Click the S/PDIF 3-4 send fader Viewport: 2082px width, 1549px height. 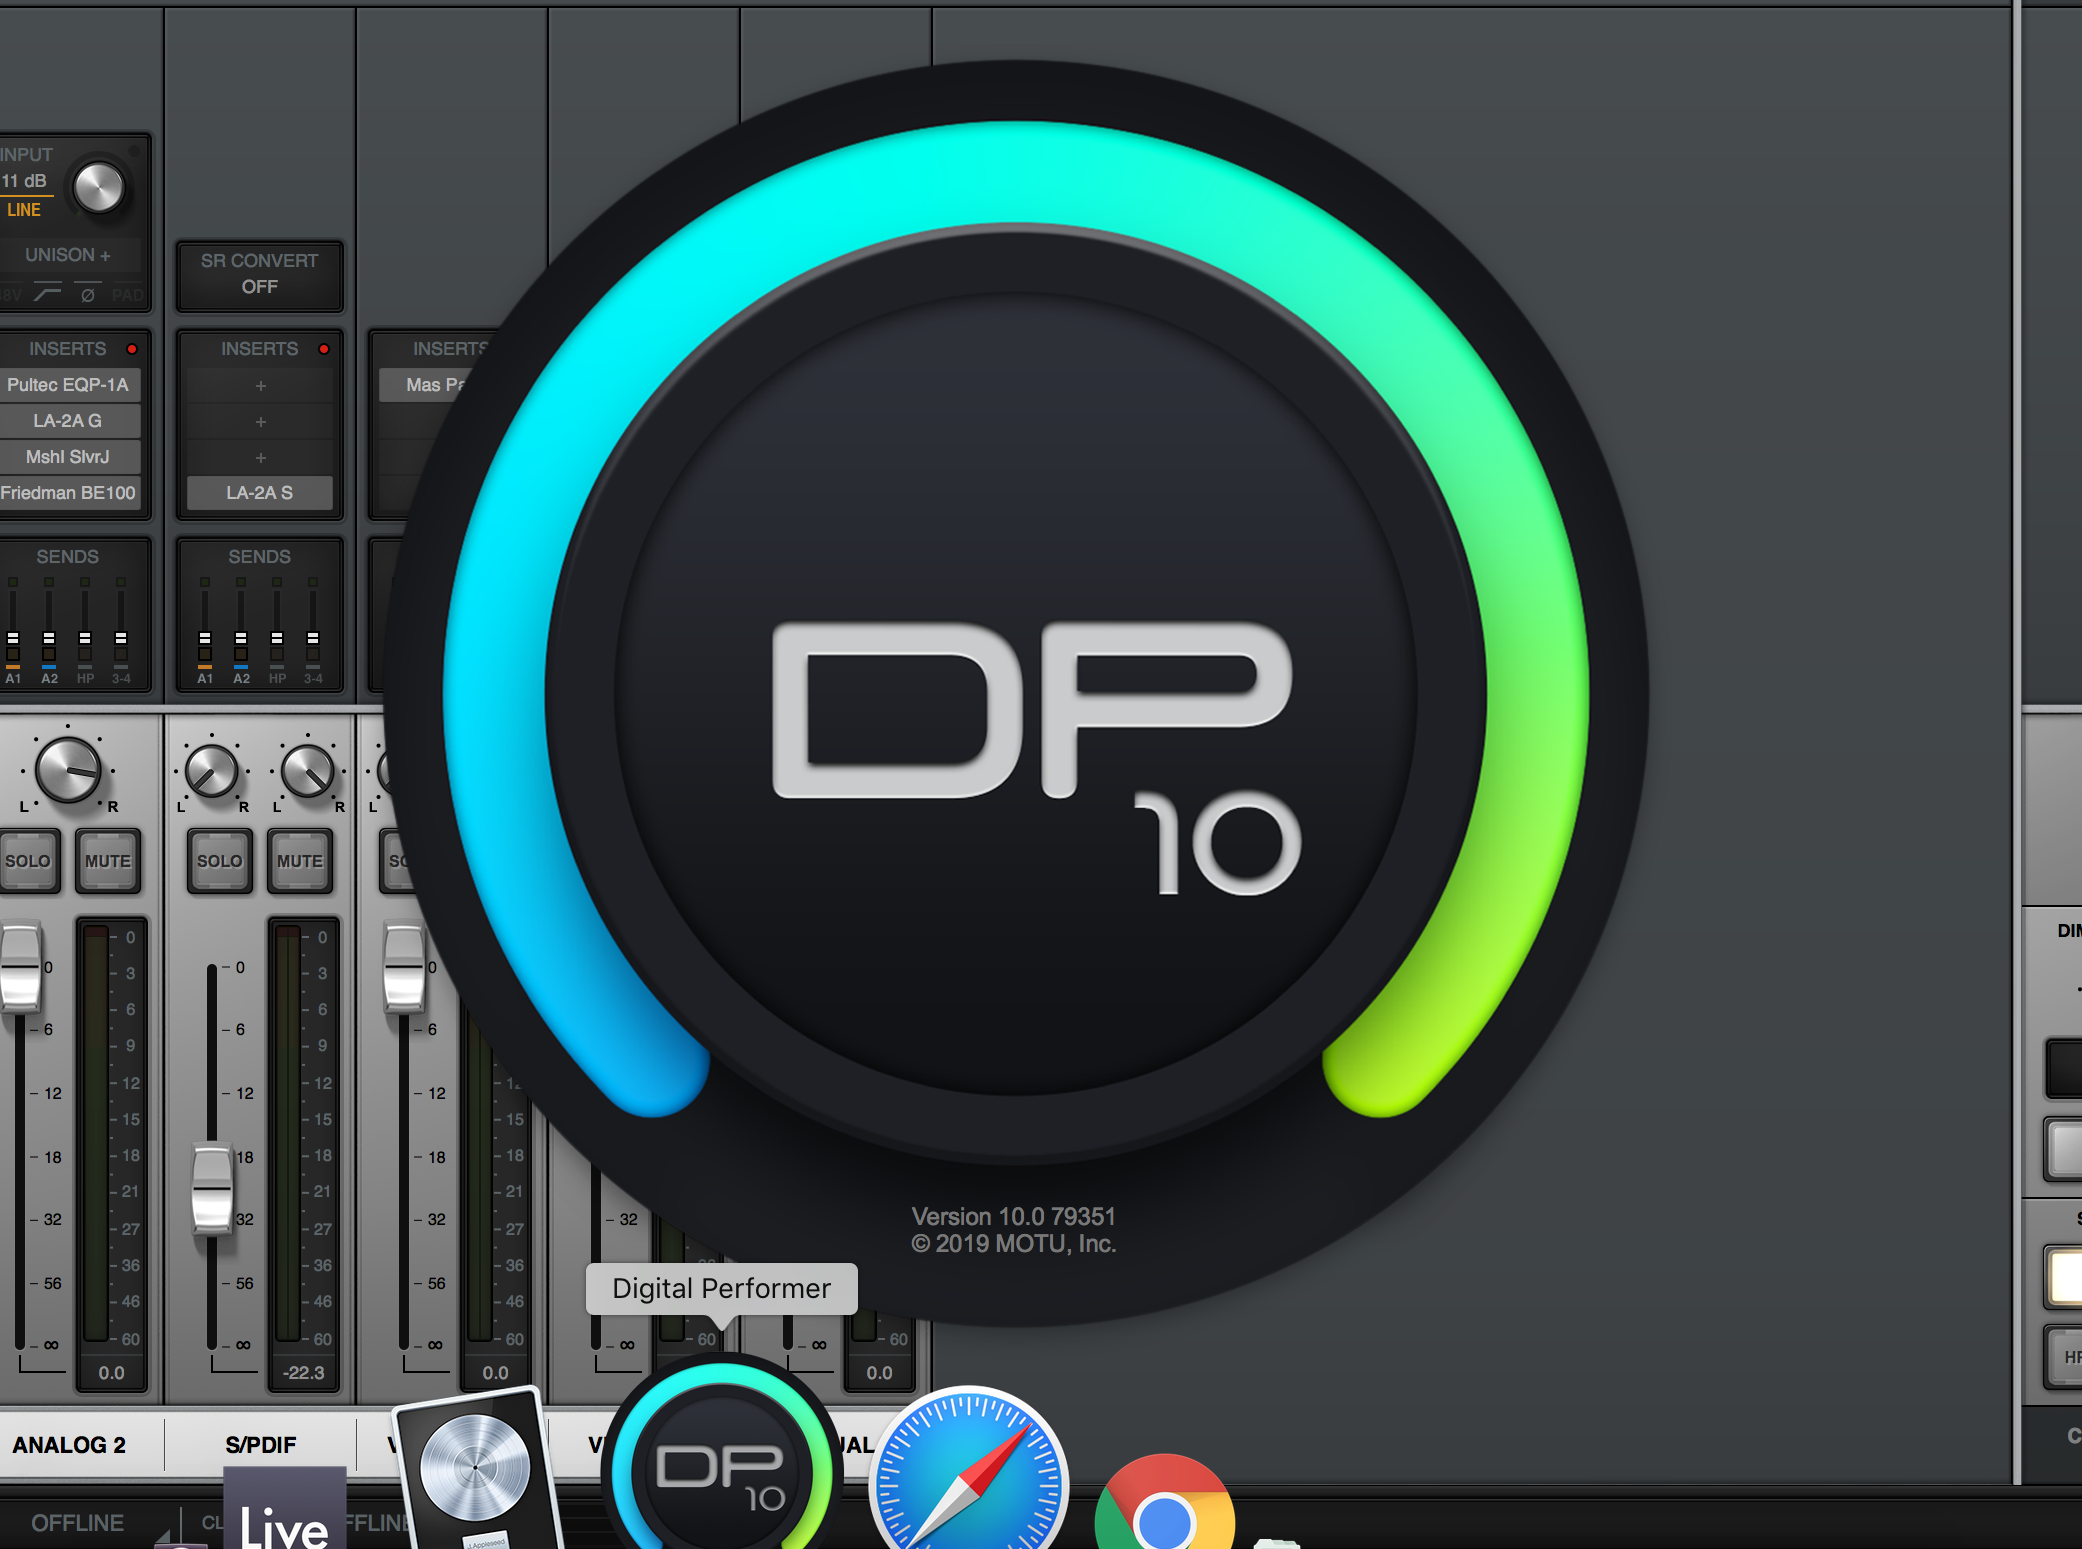pos(313,638)
